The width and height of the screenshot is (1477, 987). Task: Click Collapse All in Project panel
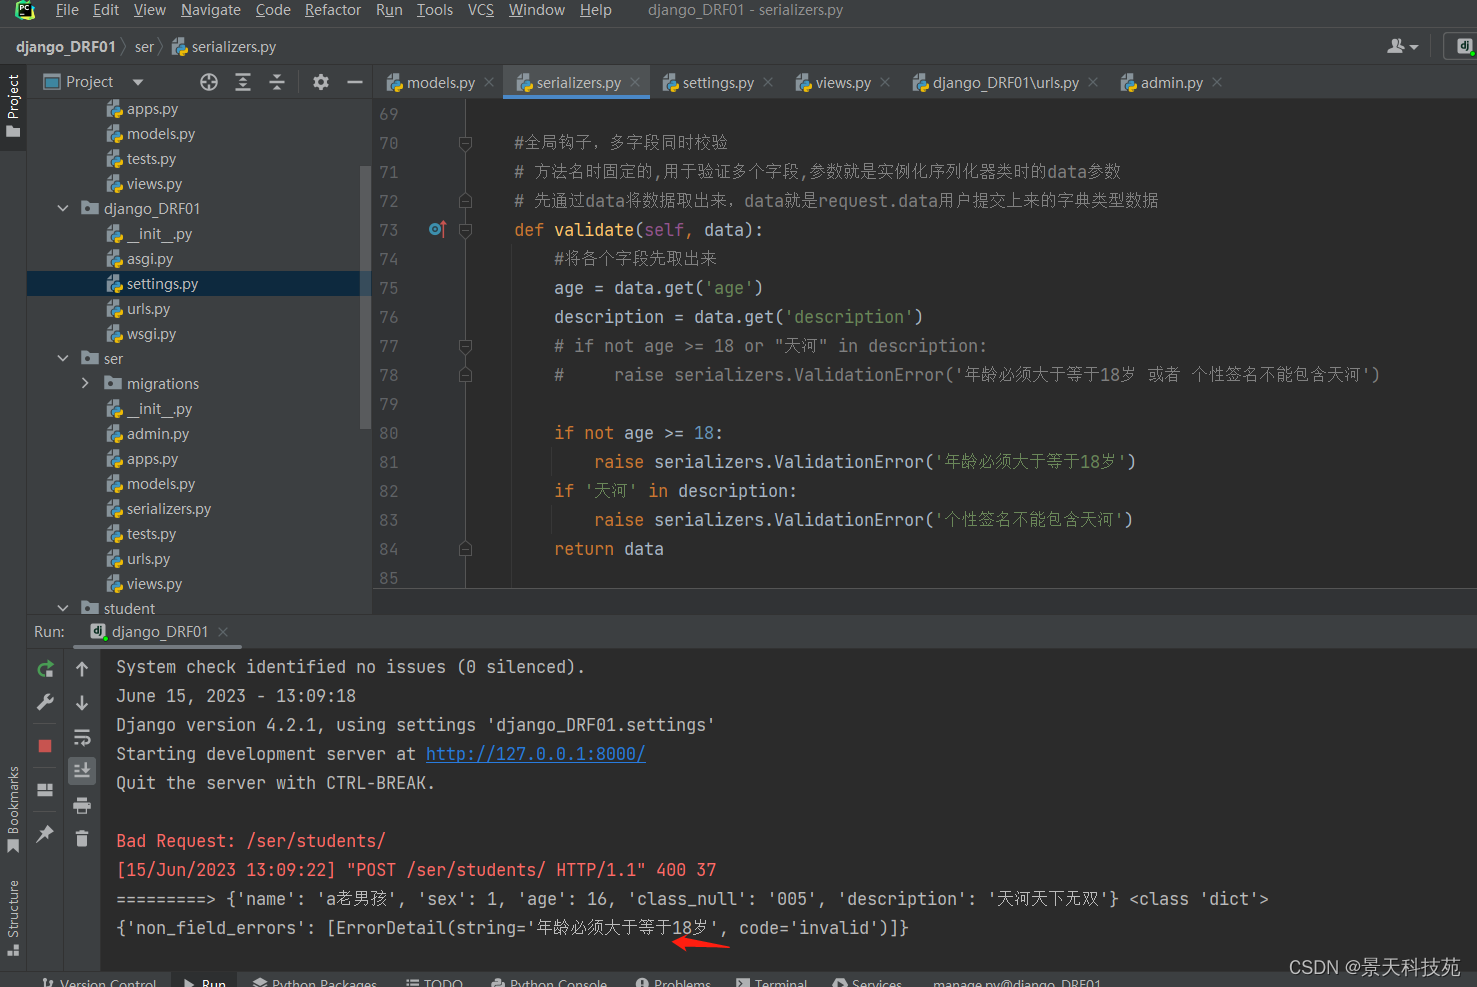[277, 82]
